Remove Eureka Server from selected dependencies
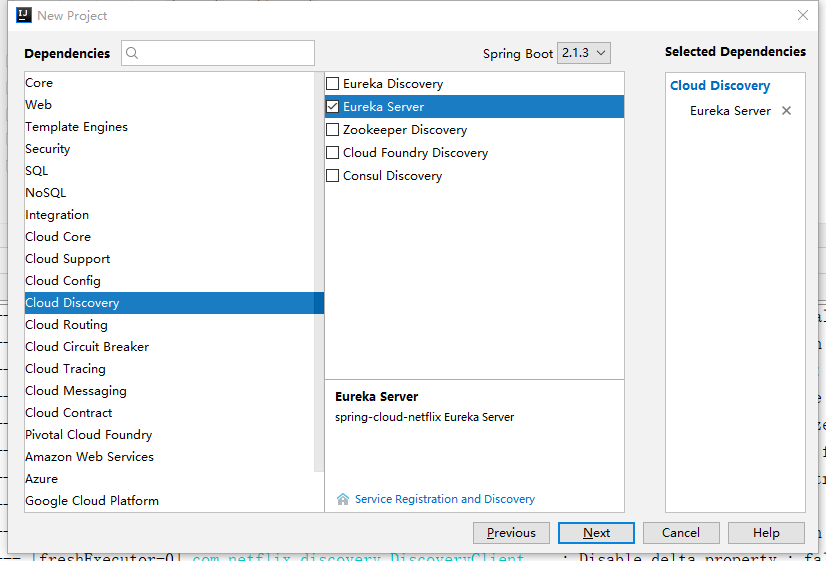Image resolution: width=826 pixels, height=561 pixels. tap(786, 111)
